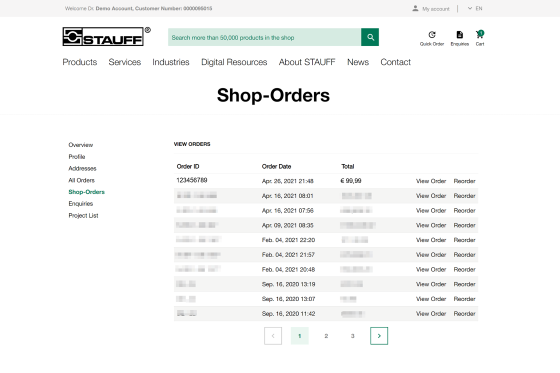The image size is (560, 373).
Task: Open the Contact menu item
Action: tap(395, 62)
